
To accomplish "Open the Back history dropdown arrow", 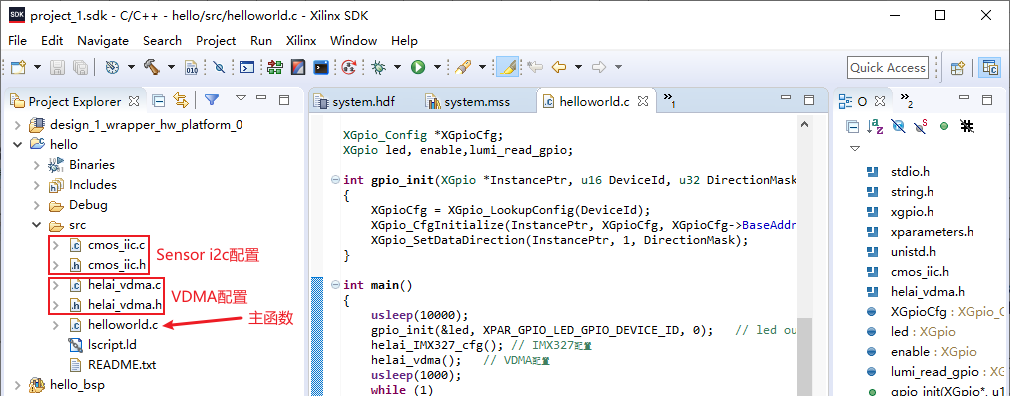I will [578, 67].
